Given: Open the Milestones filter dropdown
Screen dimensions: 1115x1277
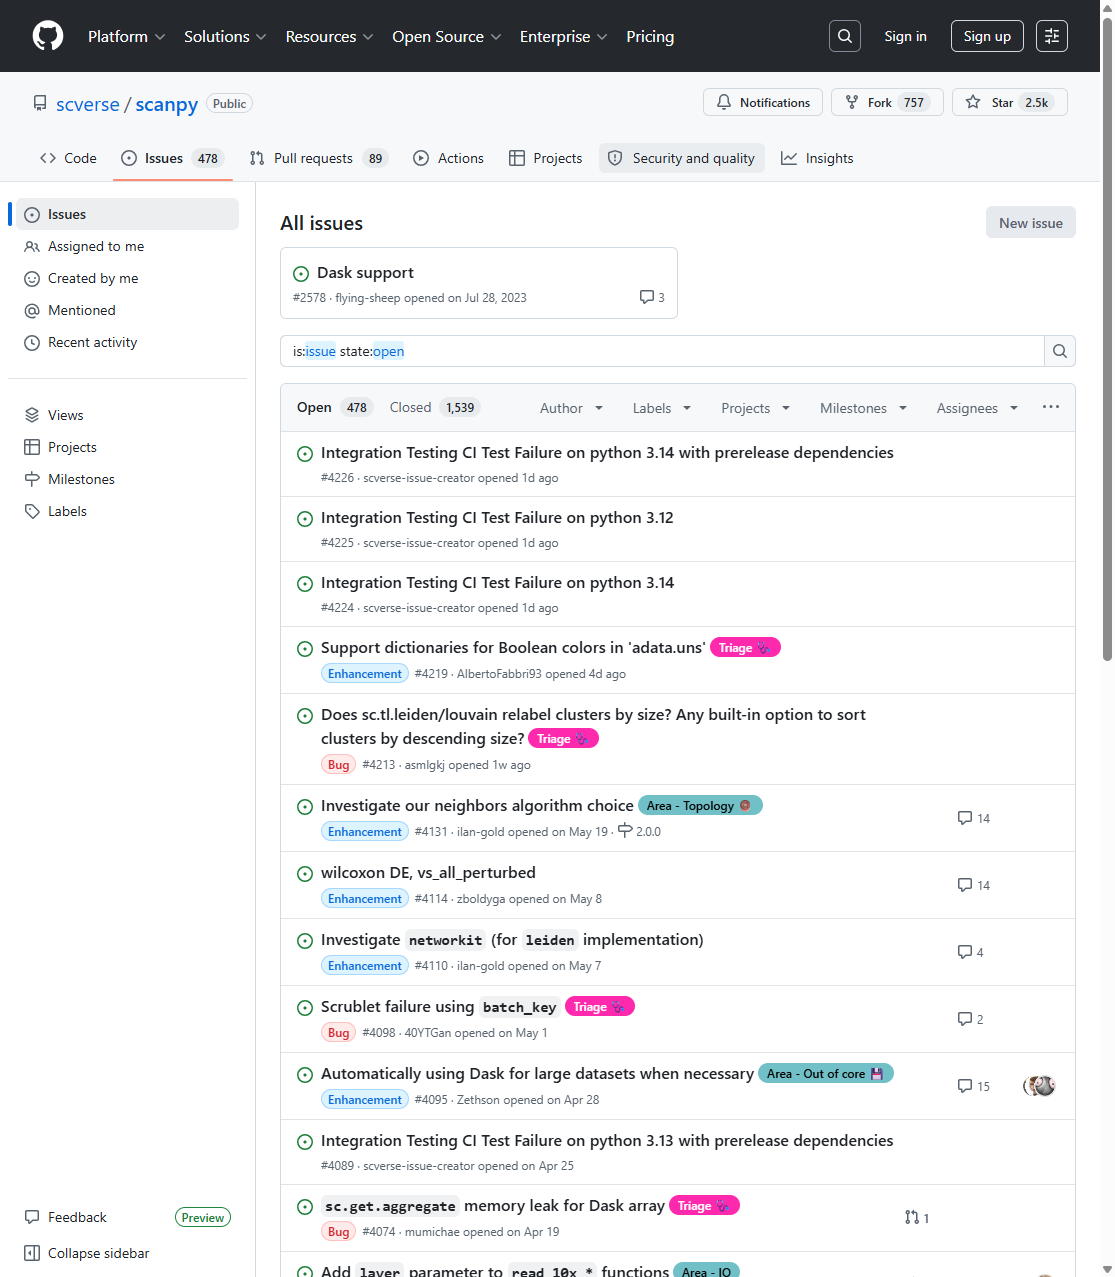Looking at the screenshot, I should [x=863, y=408].
